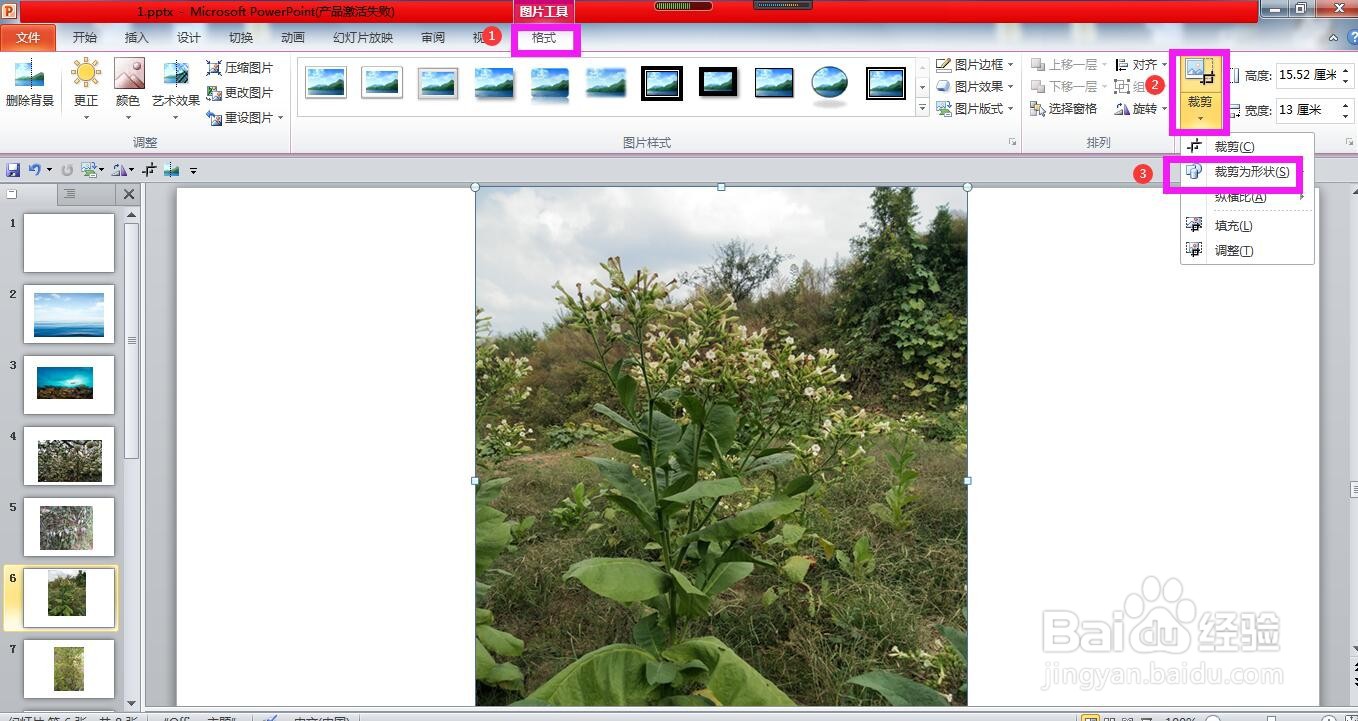
Task: Choose 裁剪为形状(S) menu item
Action: (x=1246, y=172)
